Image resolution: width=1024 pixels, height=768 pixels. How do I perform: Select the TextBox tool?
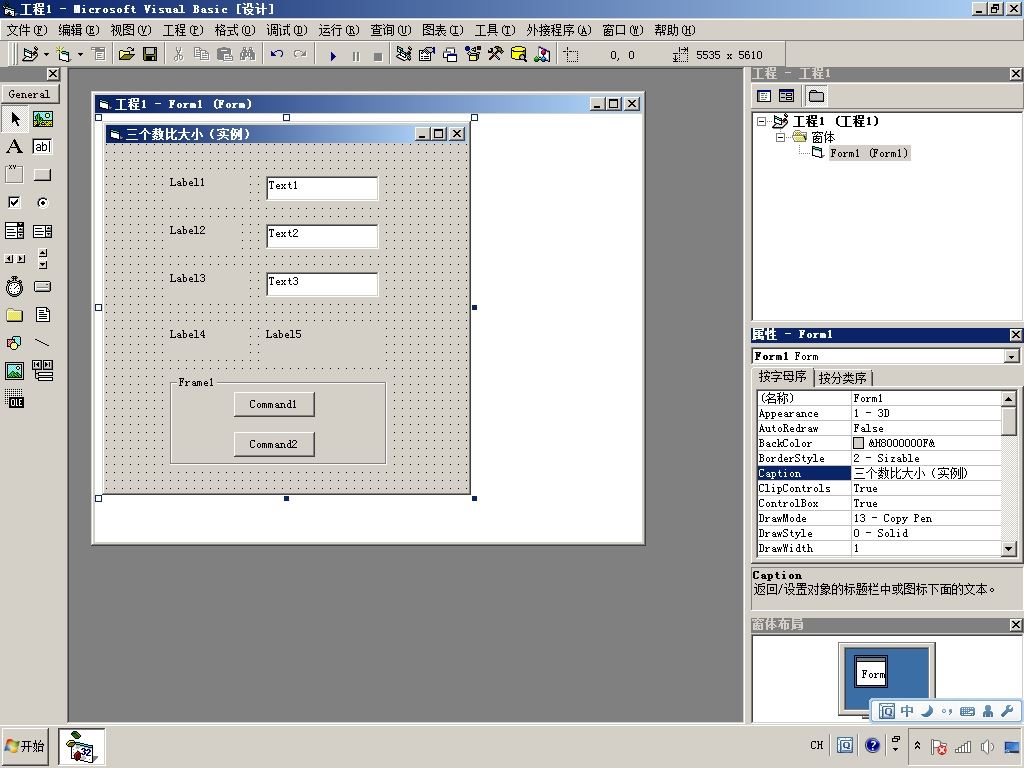point(42,147)
